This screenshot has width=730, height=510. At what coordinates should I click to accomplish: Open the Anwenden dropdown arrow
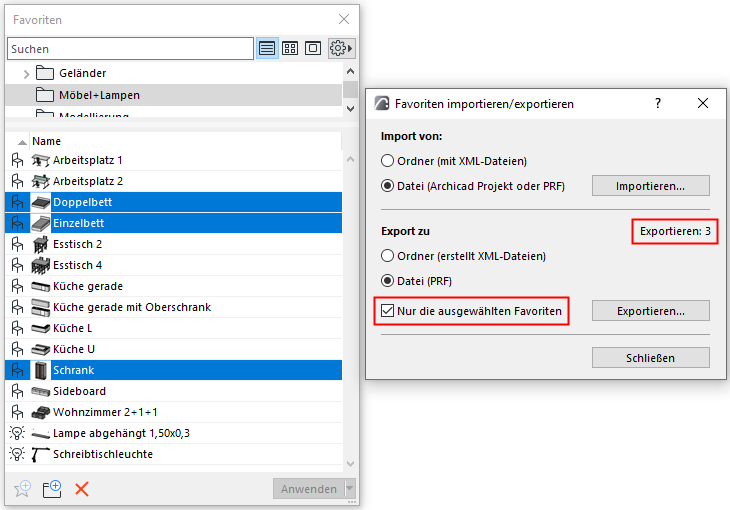click(x=349, y=489)
